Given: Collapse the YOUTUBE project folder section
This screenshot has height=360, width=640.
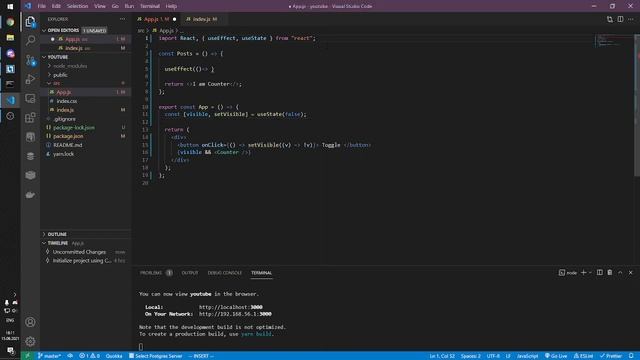Looking at the screenshot, I should point(44,57).
